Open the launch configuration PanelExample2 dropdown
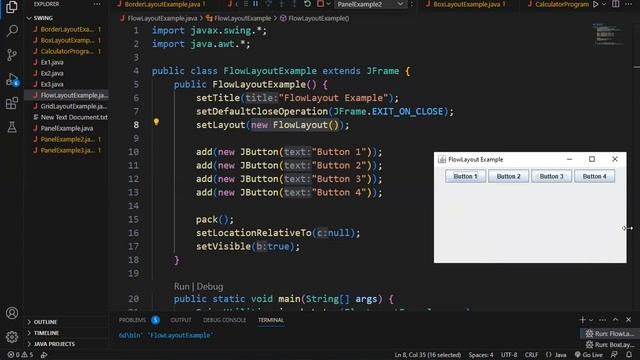Image resolution: width=640 pixels, height=360 pixels. tap(370, 4)
